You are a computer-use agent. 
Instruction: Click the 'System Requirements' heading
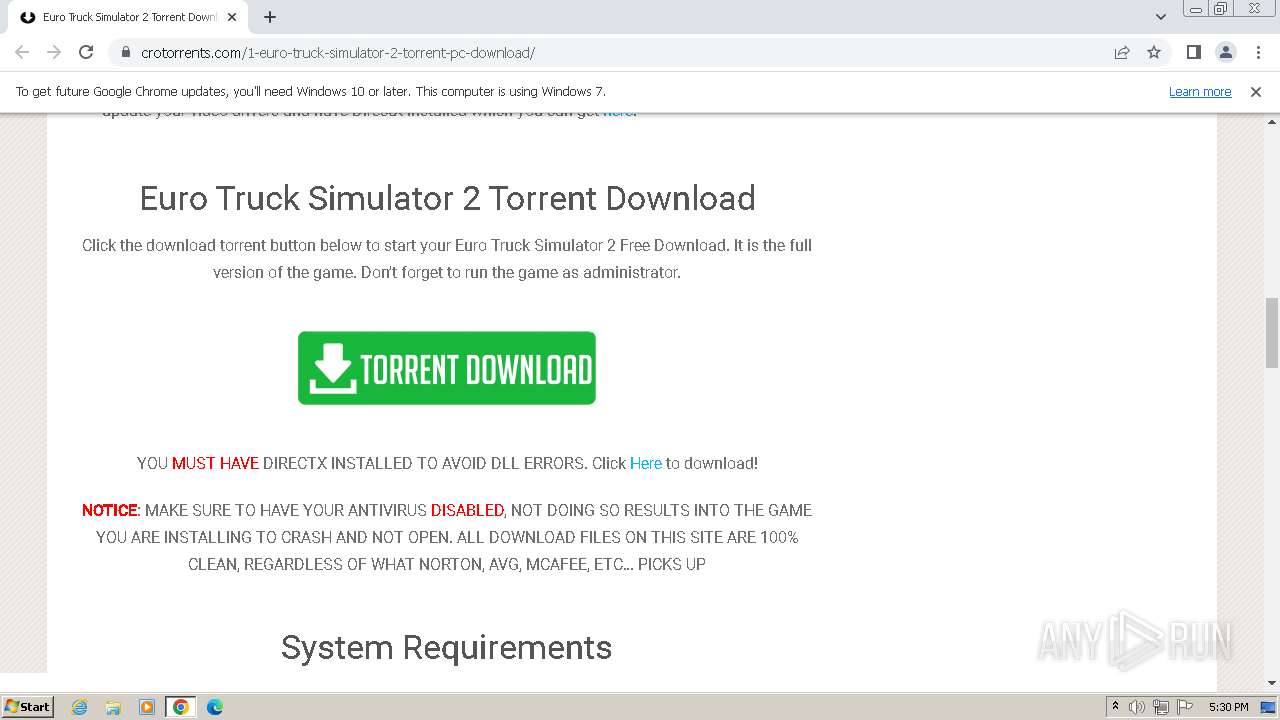point(446,647)
